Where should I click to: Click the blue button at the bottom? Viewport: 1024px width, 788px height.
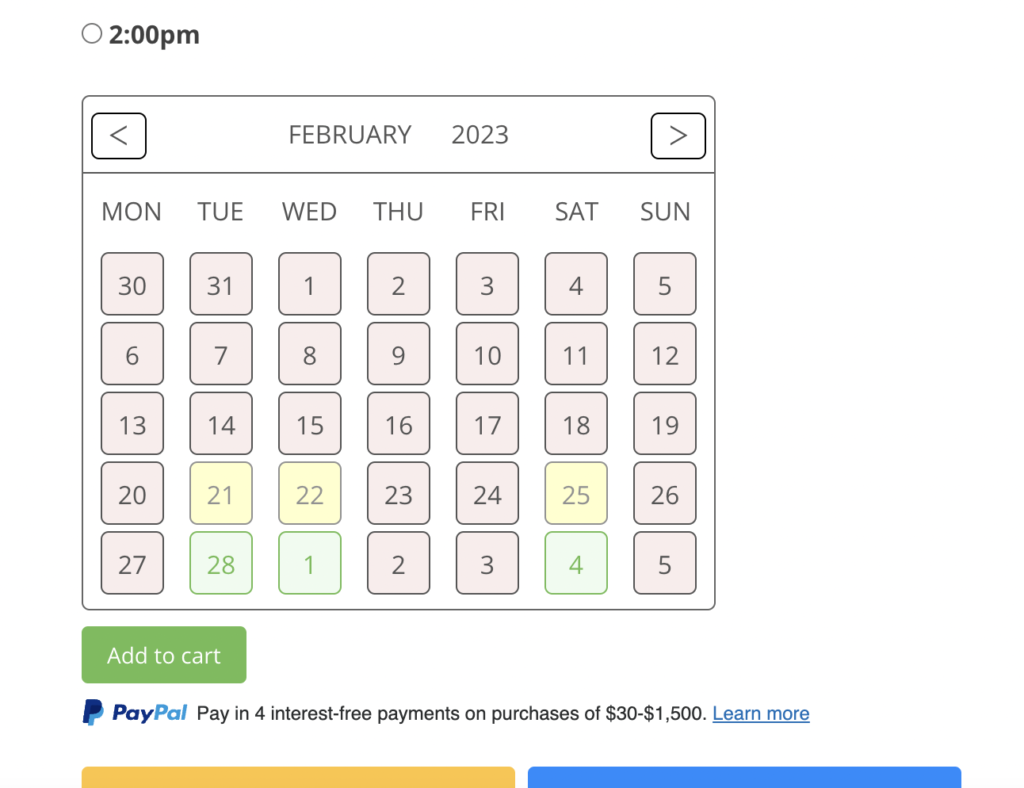pos(744,777)
